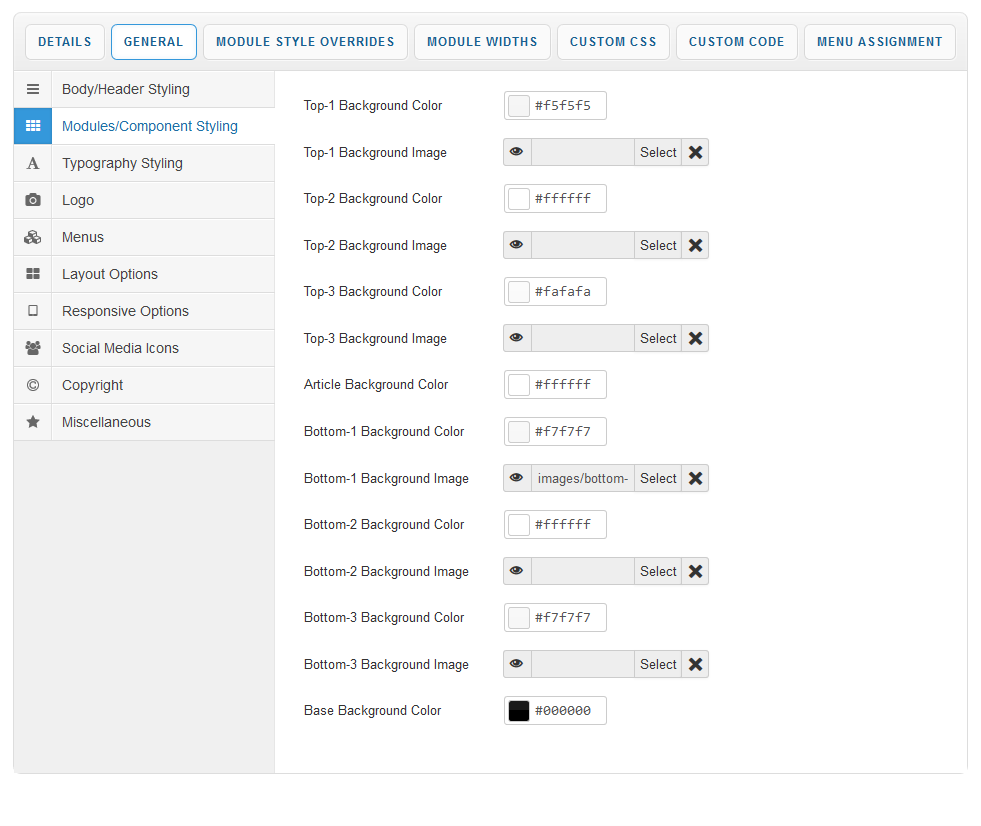Image resolution: width=981 pixels, height=826 pixels.
Task: Click the copyright symbol icon in sidebar
Action: tap(33, 385)
